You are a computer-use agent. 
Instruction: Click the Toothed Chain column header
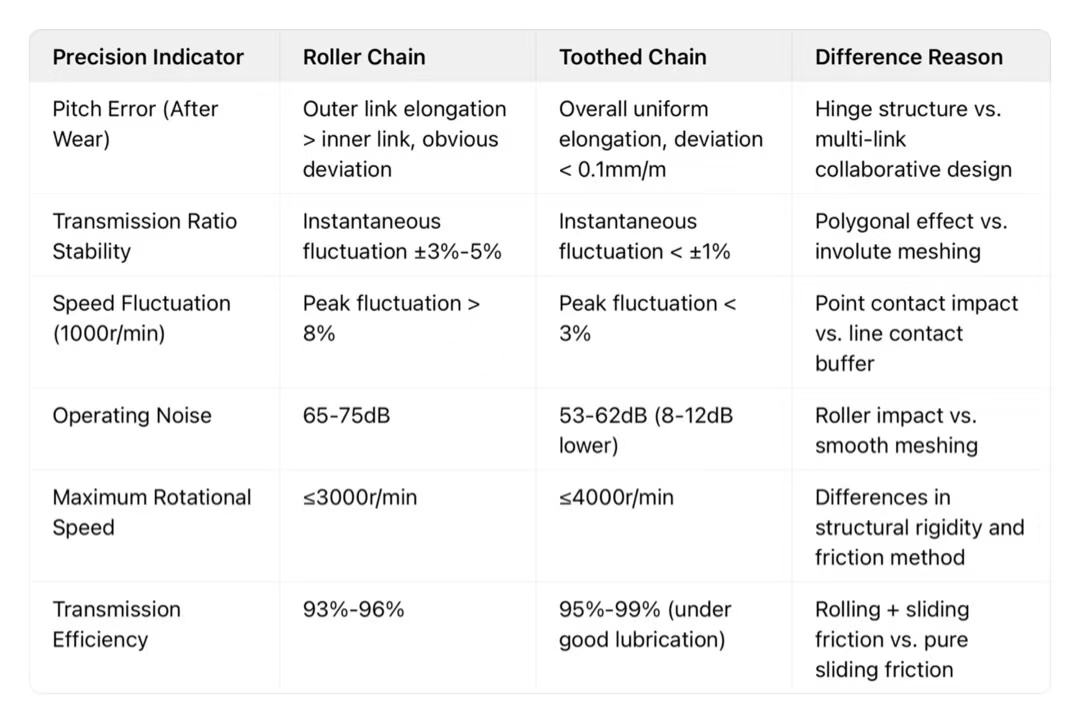(x=632, y=57)
